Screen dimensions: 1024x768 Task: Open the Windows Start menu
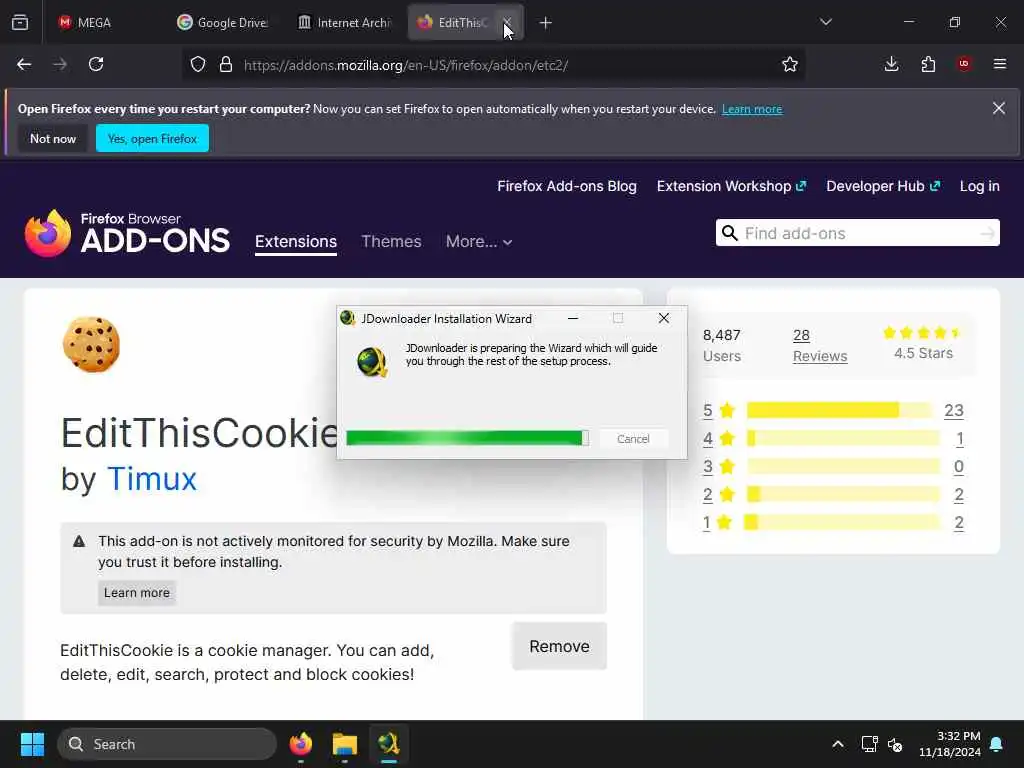32,744
